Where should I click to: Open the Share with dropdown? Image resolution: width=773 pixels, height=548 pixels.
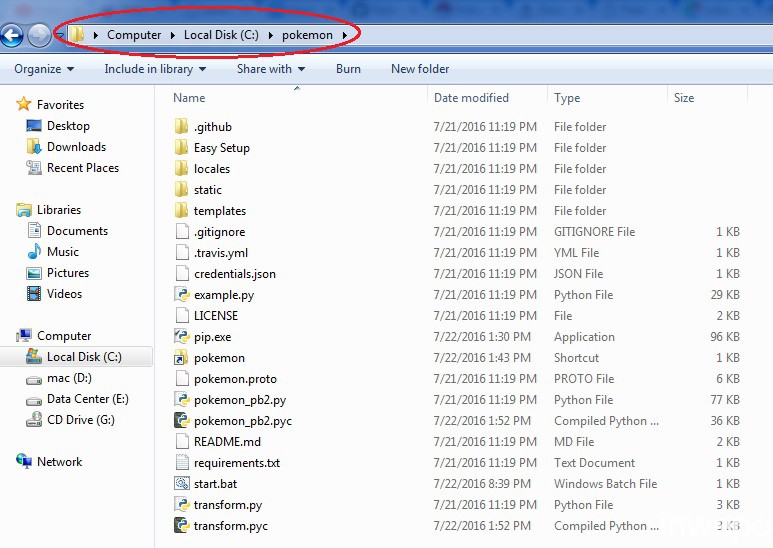271,69
